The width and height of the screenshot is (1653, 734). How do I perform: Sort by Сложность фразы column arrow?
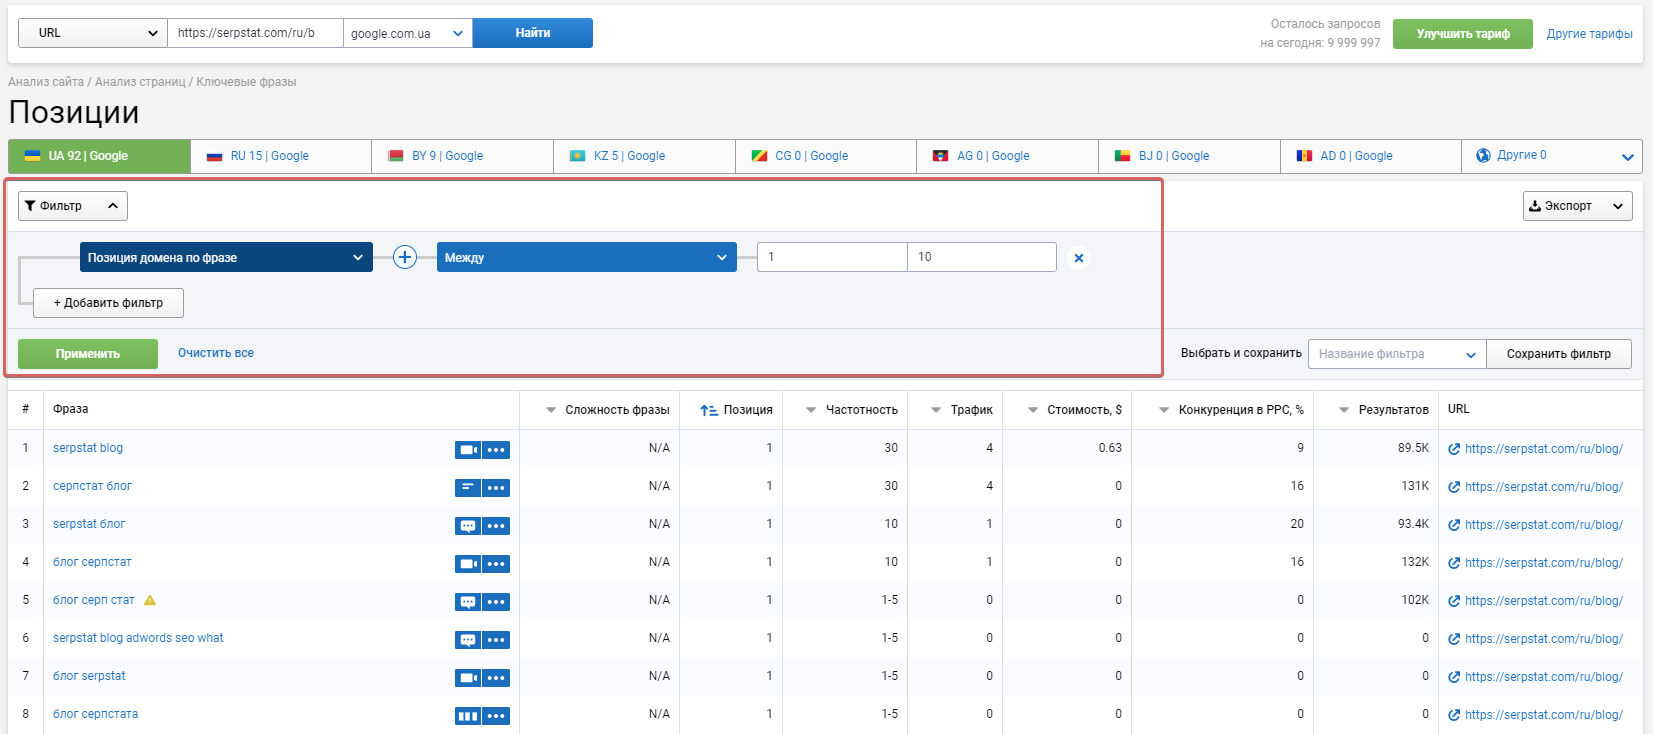[x=551, y=410]
